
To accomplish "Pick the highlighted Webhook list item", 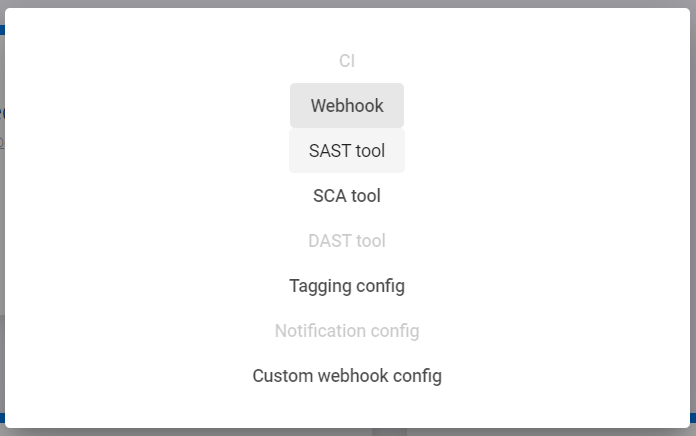I will click(347, 106).
